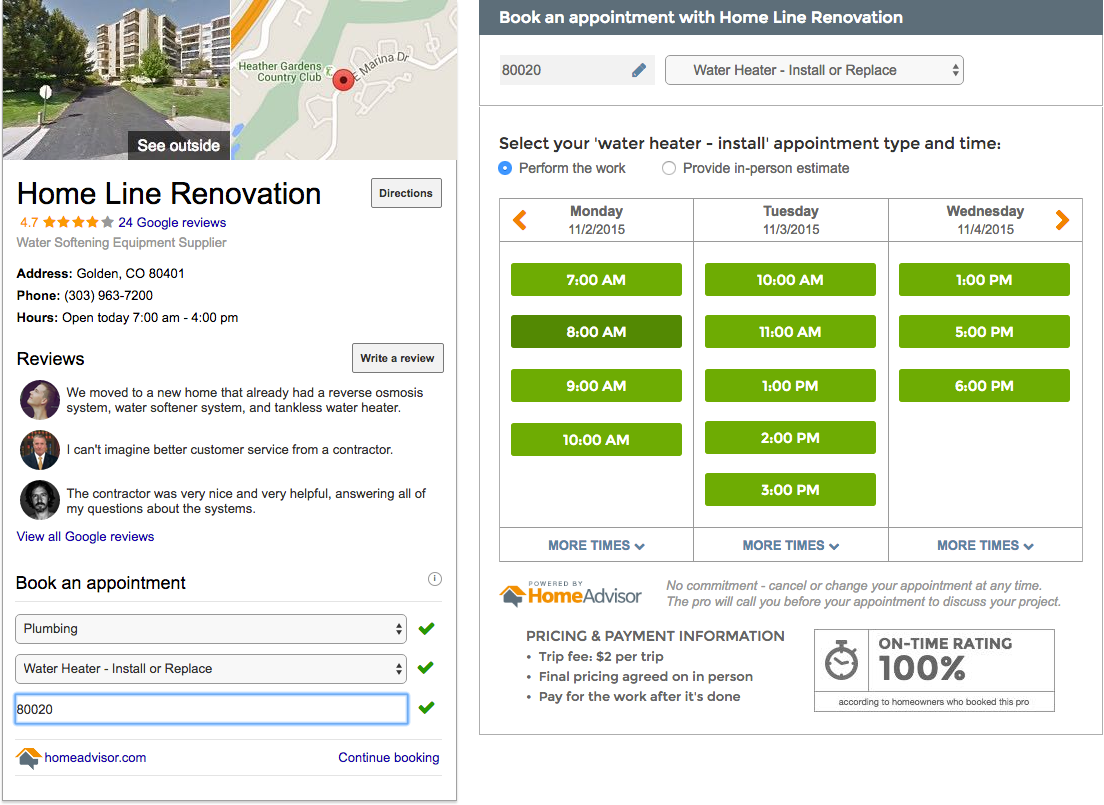This screenshot has width=1104, height=805.
Task: Book Wednesday 1:00 PM slot
Action: point(984,280)
